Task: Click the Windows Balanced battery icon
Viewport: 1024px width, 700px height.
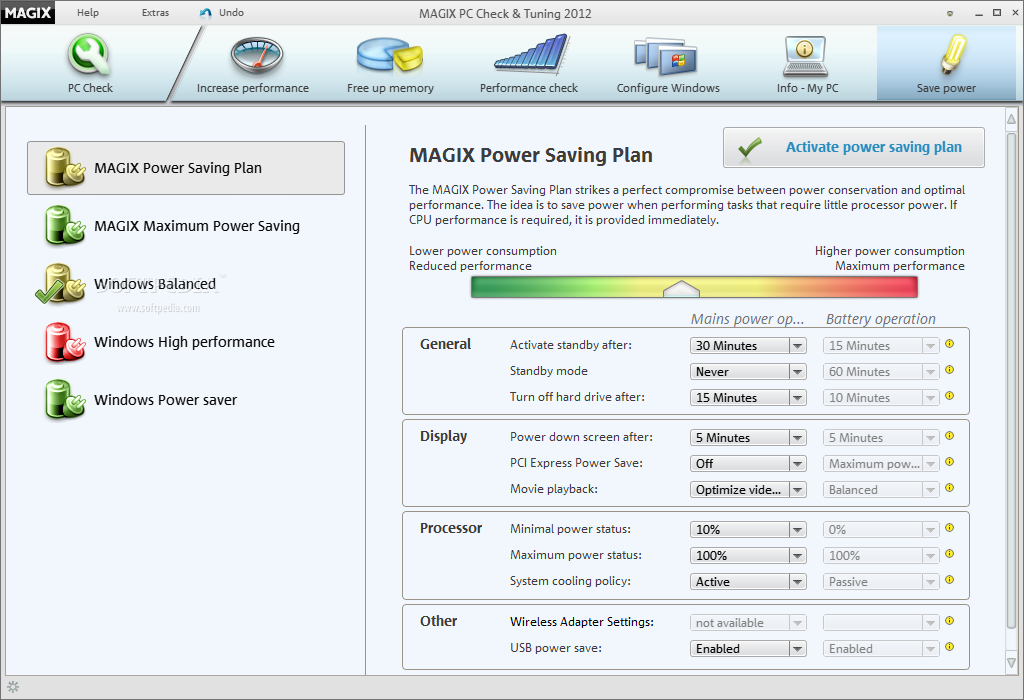Action: click(x=61, y=283)
